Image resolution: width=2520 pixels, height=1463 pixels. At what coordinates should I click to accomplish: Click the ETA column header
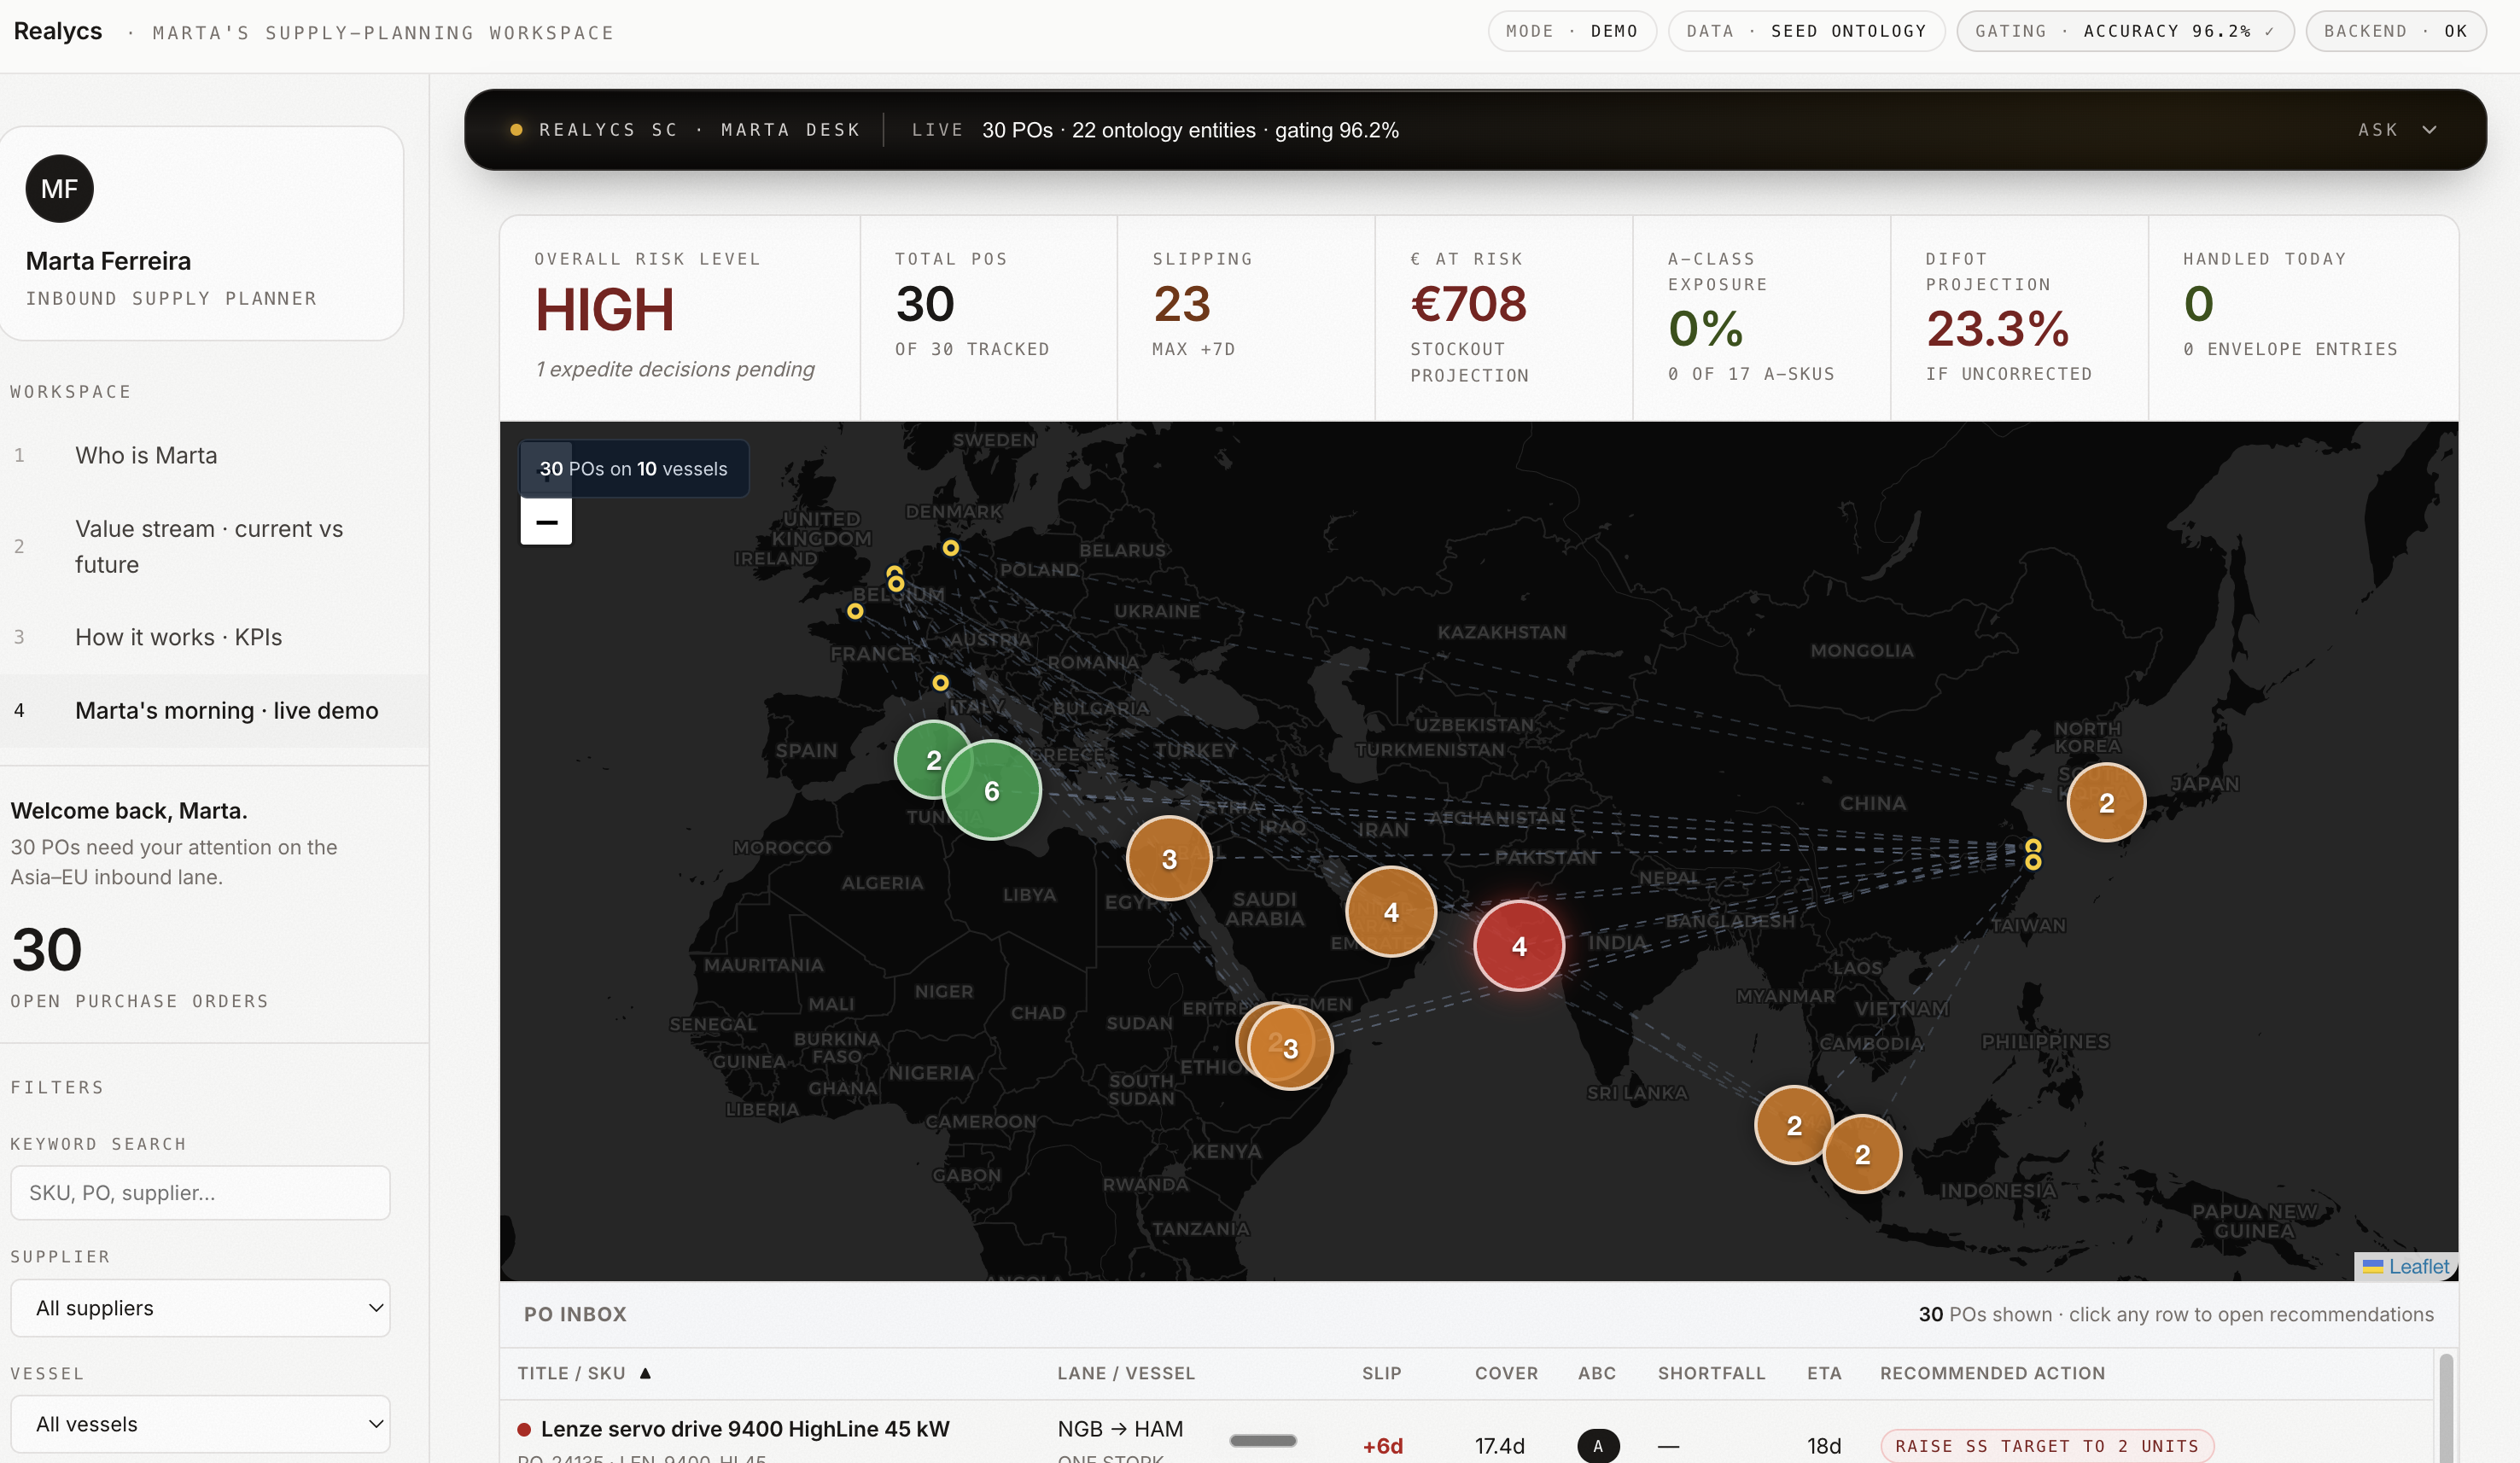tap(1824, 1373)
